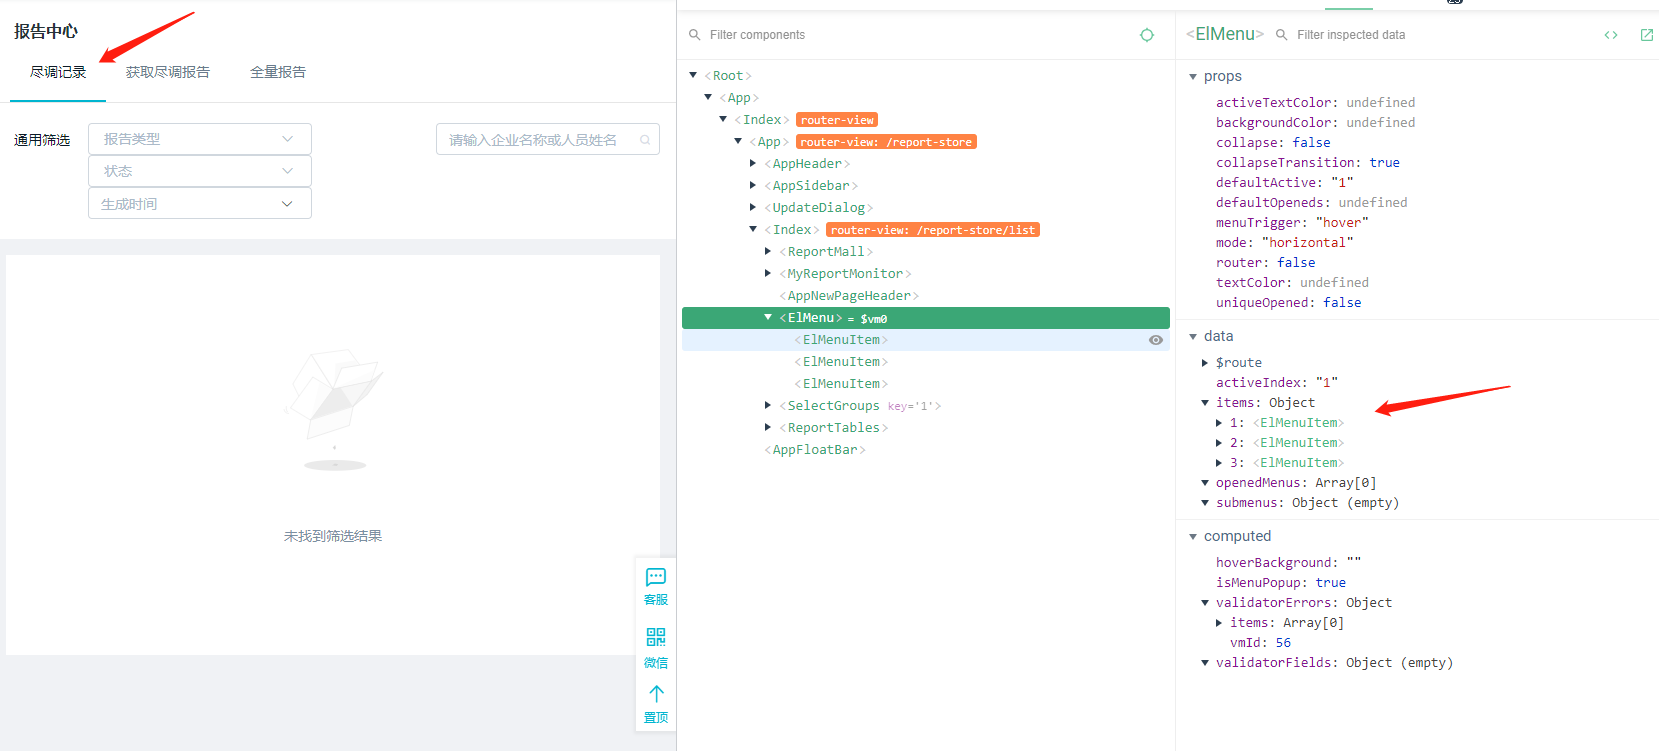Click the 微信 QR code icon
Screen dimensions: 1659x751
click(x=656, y=637)
